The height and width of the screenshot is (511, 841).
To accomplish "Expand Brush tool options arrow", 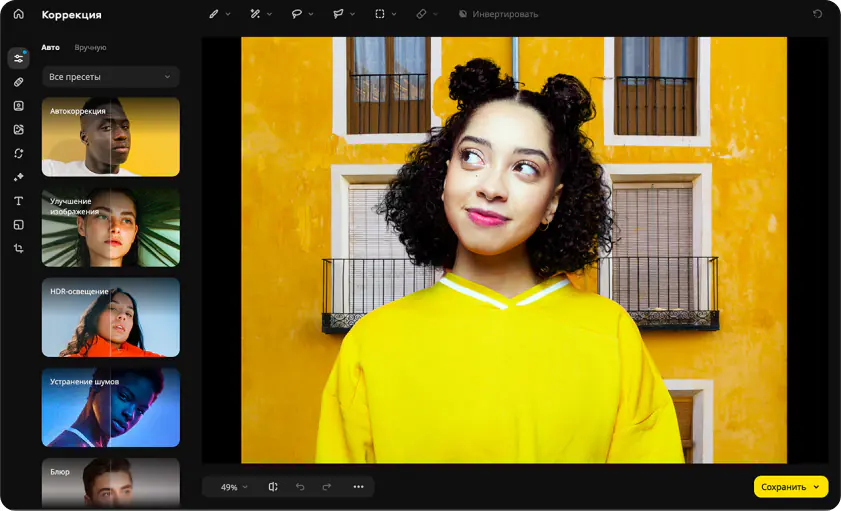I will click(228, 14).
